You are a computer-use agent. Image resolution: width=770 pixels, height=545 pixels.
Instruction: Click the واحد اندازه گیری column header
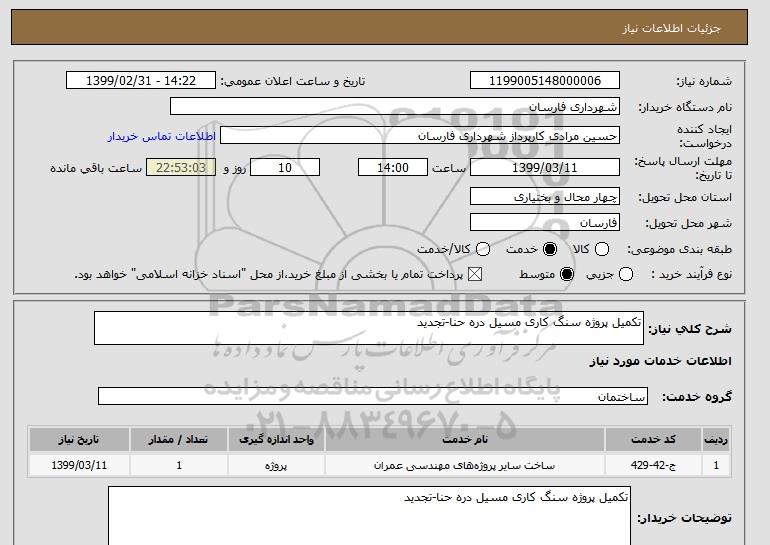pos(276,439)
